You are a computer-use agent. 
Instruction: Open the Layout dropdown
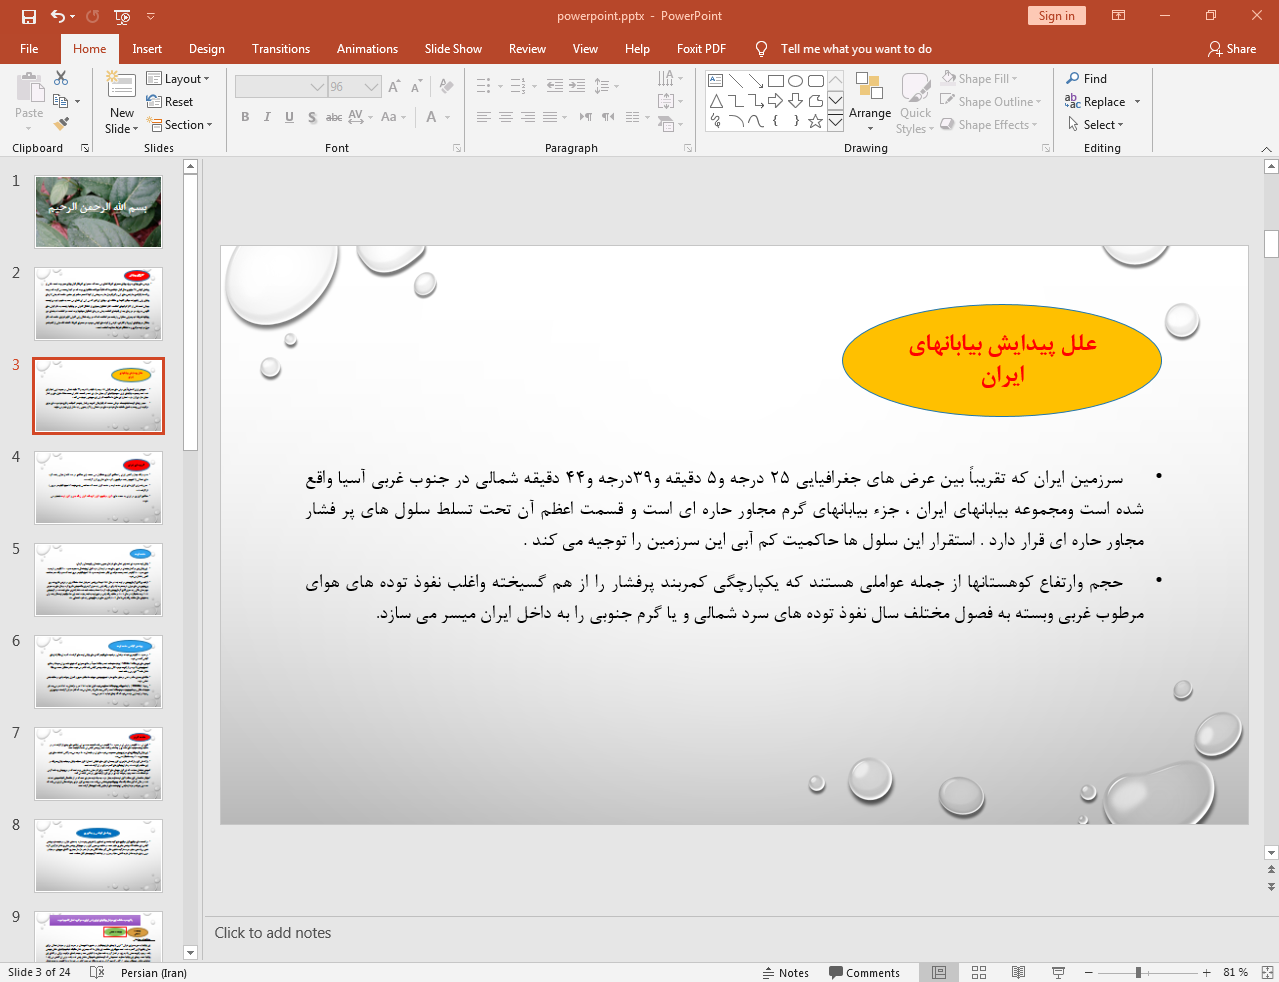[x=178, y=79]
